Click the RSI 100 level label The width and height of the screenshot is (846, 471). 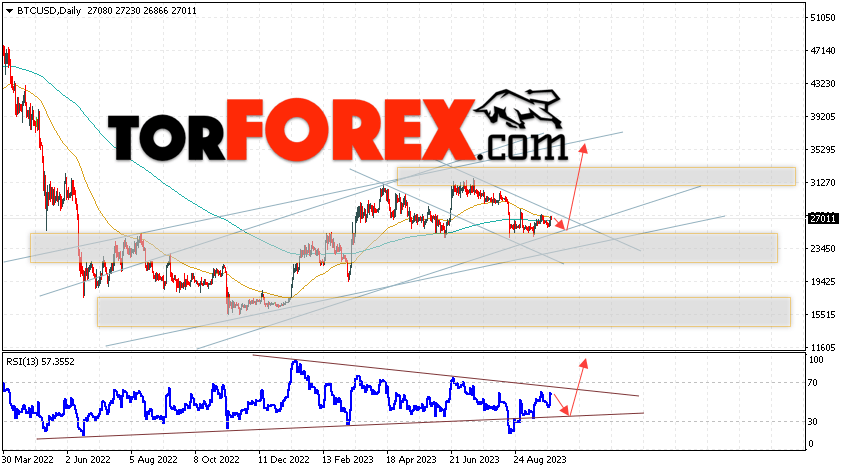816,360
